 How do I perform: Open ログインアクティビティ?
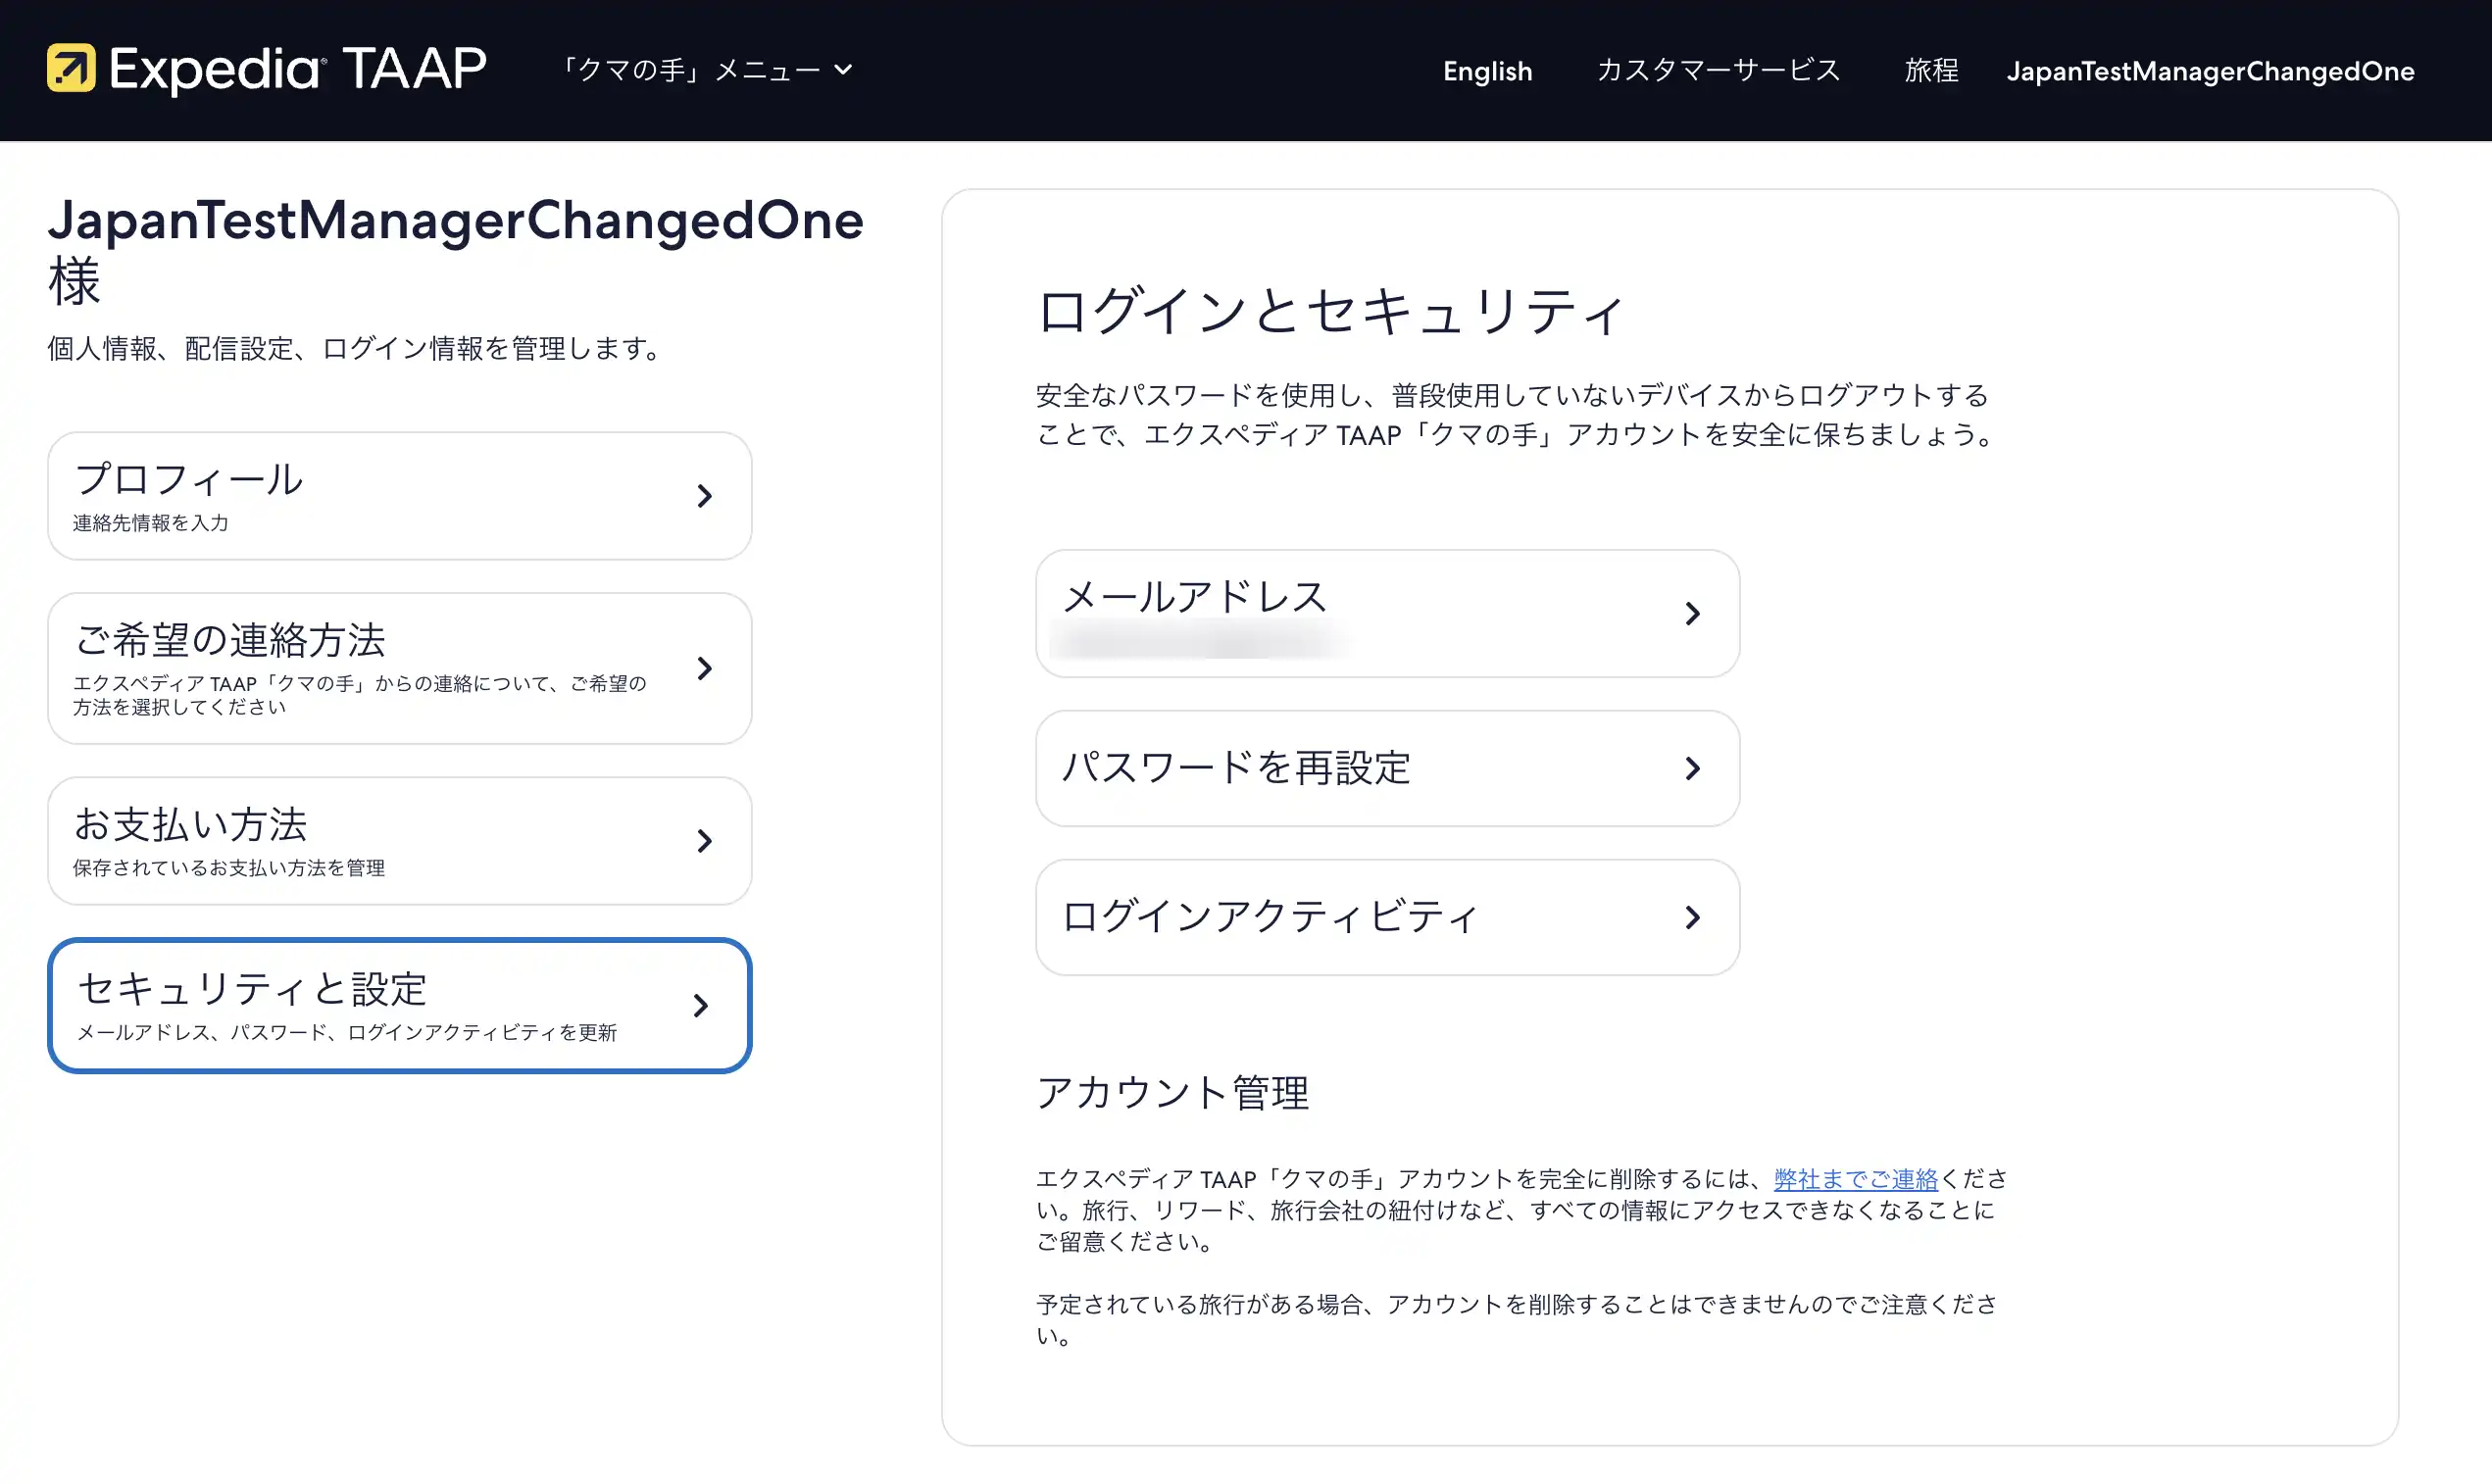coord(1387,917)
